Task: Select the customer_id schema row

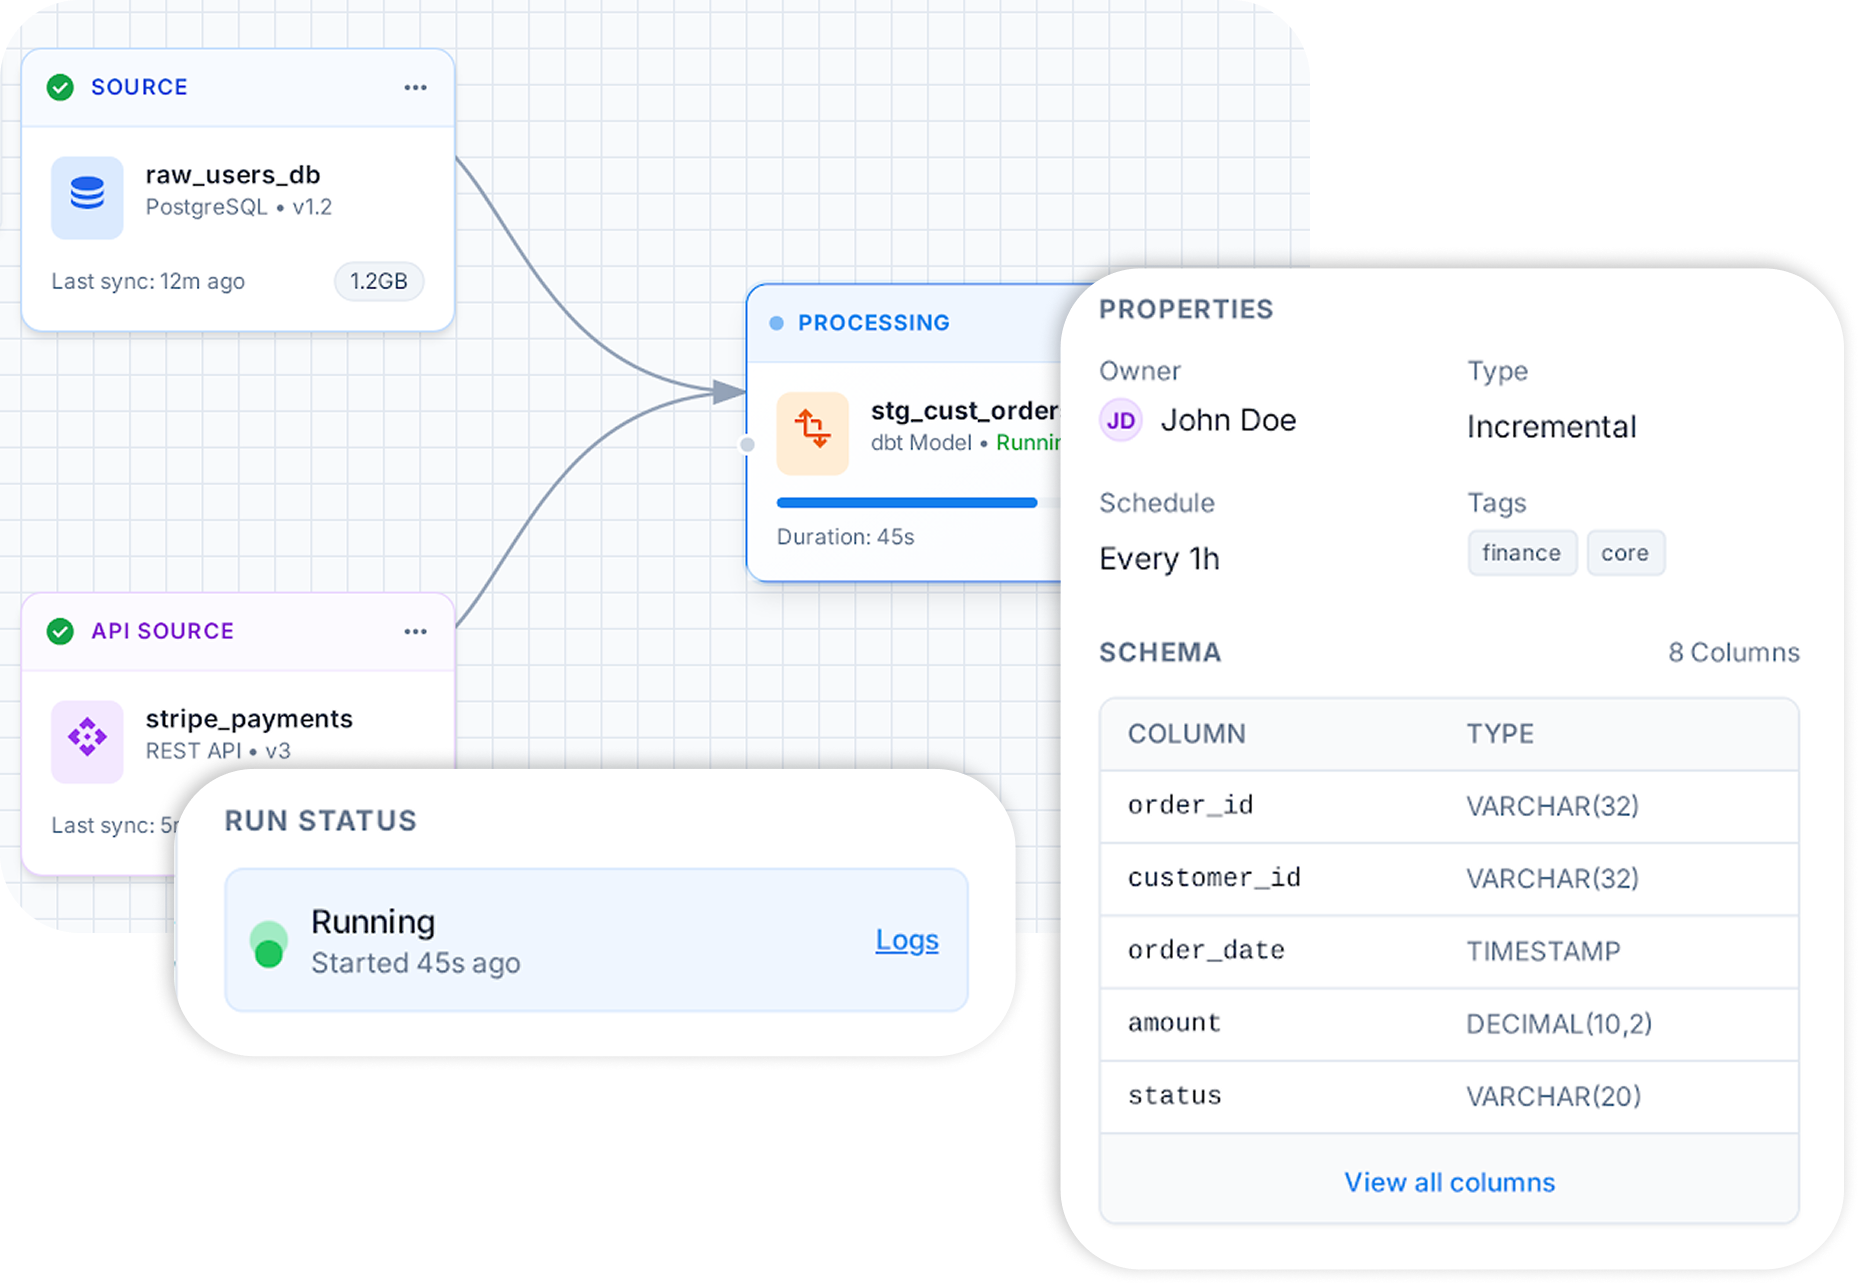Action: click(x=1448, y=878)
